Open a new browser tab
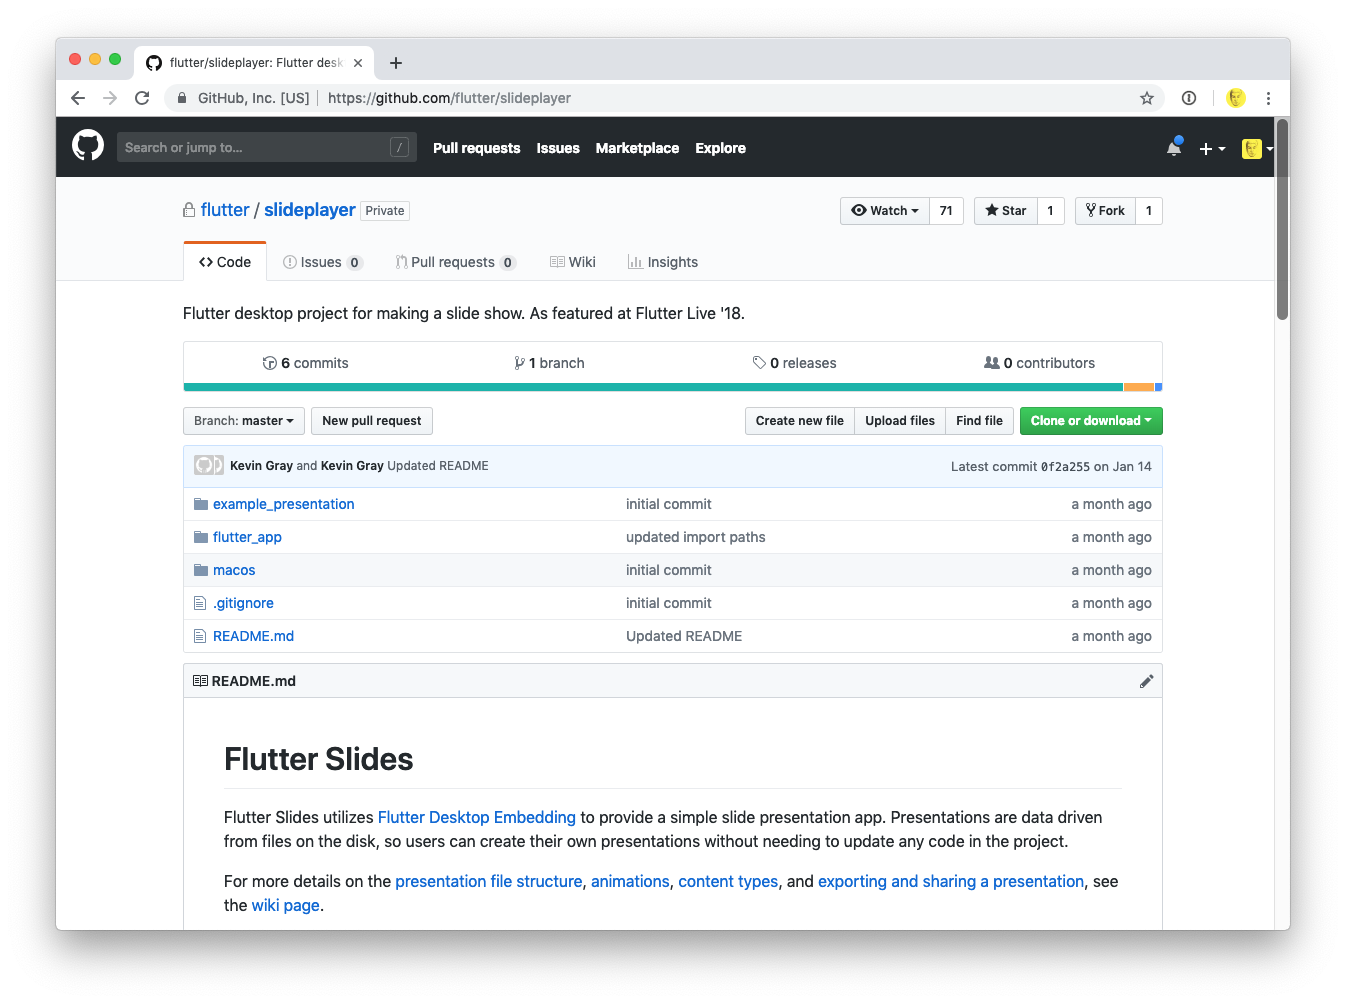Screen dimensions: 1346x1004 [396, 63]
